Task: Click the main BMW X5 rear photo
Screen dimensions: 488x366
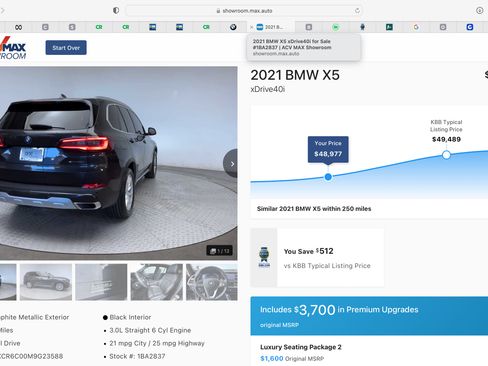Action: point(119,163)
